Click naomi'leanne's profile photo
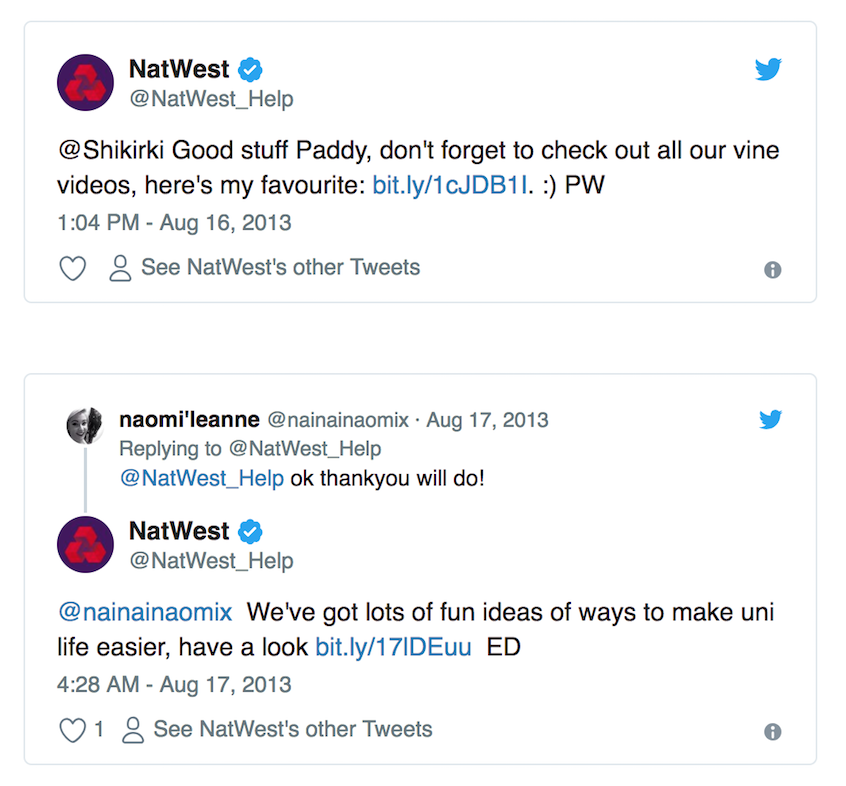Viewport: 846px width, 786px height. pyautogui.click(x=85, y=426)
